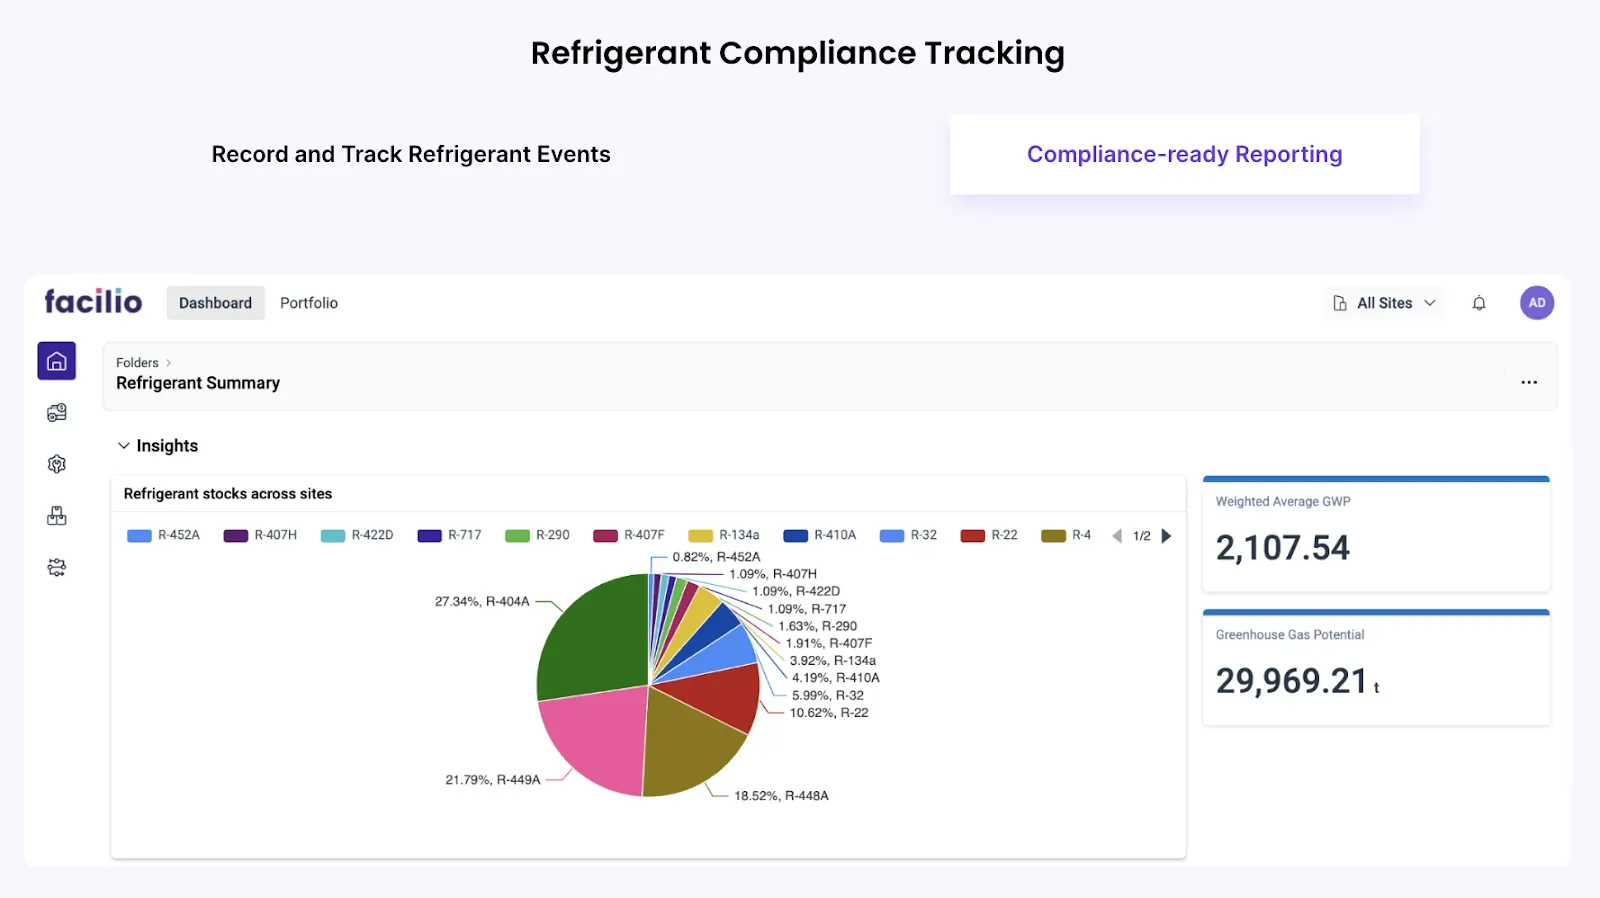This screenshot has height=898, width=1600.
Task: Open the second sidebar icon below Home
Action: coord(57,413)
